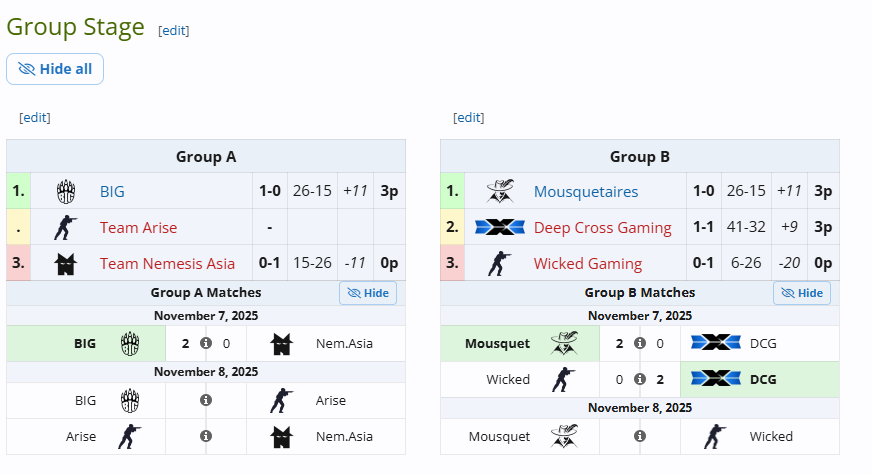Toggle the Hide all button
The image size is (872, 474).
tap(55, 69)
